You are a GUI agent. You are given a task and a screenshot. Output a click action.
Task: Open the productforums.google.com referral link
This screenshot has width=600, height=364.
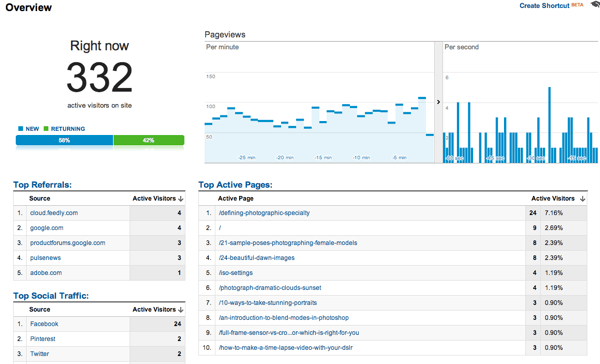pos(67,243)
